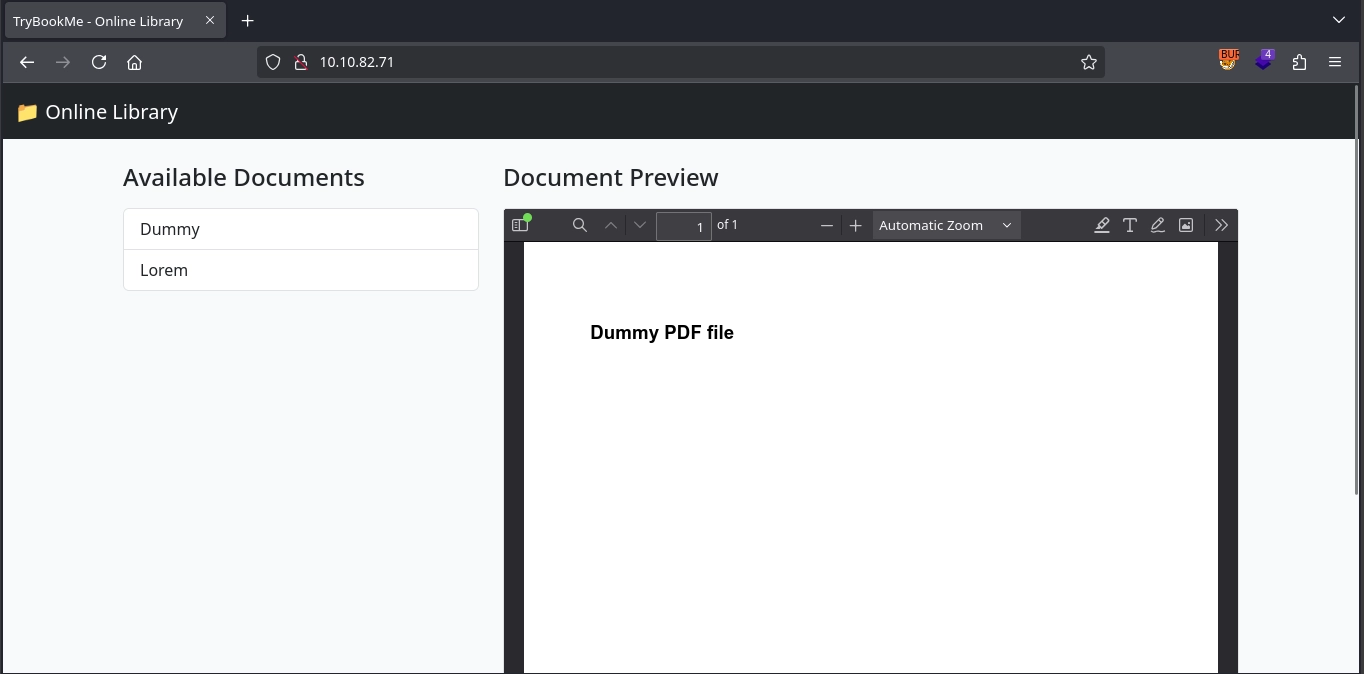Viewport: 1364px width, 674px height.
Task: Select the TryBookMe - Online Library tab
Action: 98,21
